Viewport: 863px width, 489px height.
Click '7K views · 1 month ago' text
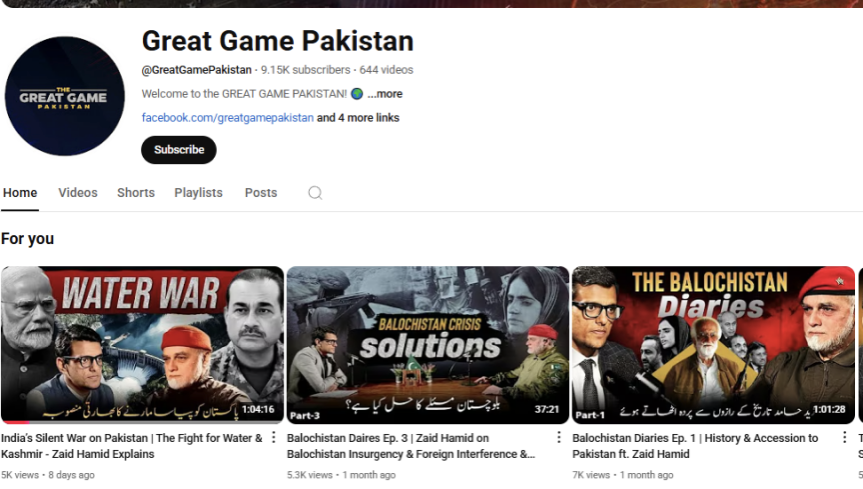click(x=622, y=475)
